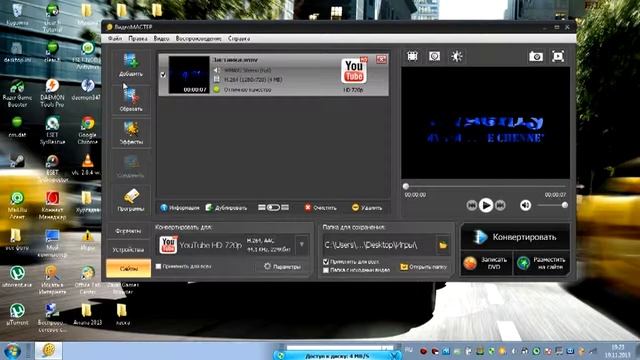Toggle the list view mode switch

tap(273, 208)
